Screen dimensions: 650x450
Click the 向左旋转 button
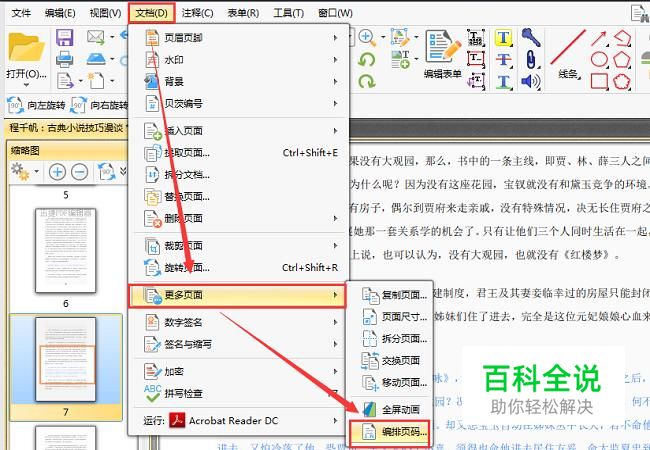(x=36, y=105)
